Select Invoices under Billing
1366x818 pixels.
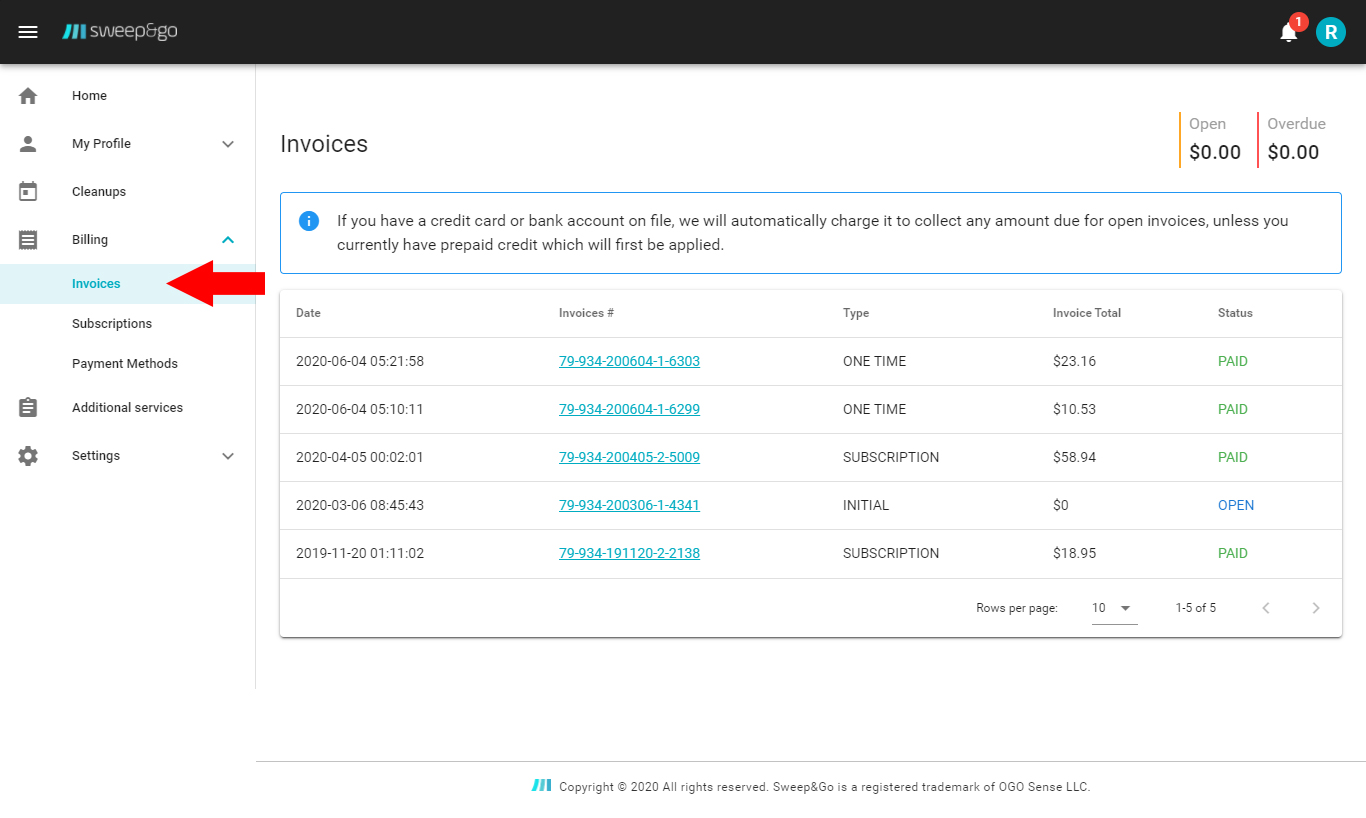[96, 284]
